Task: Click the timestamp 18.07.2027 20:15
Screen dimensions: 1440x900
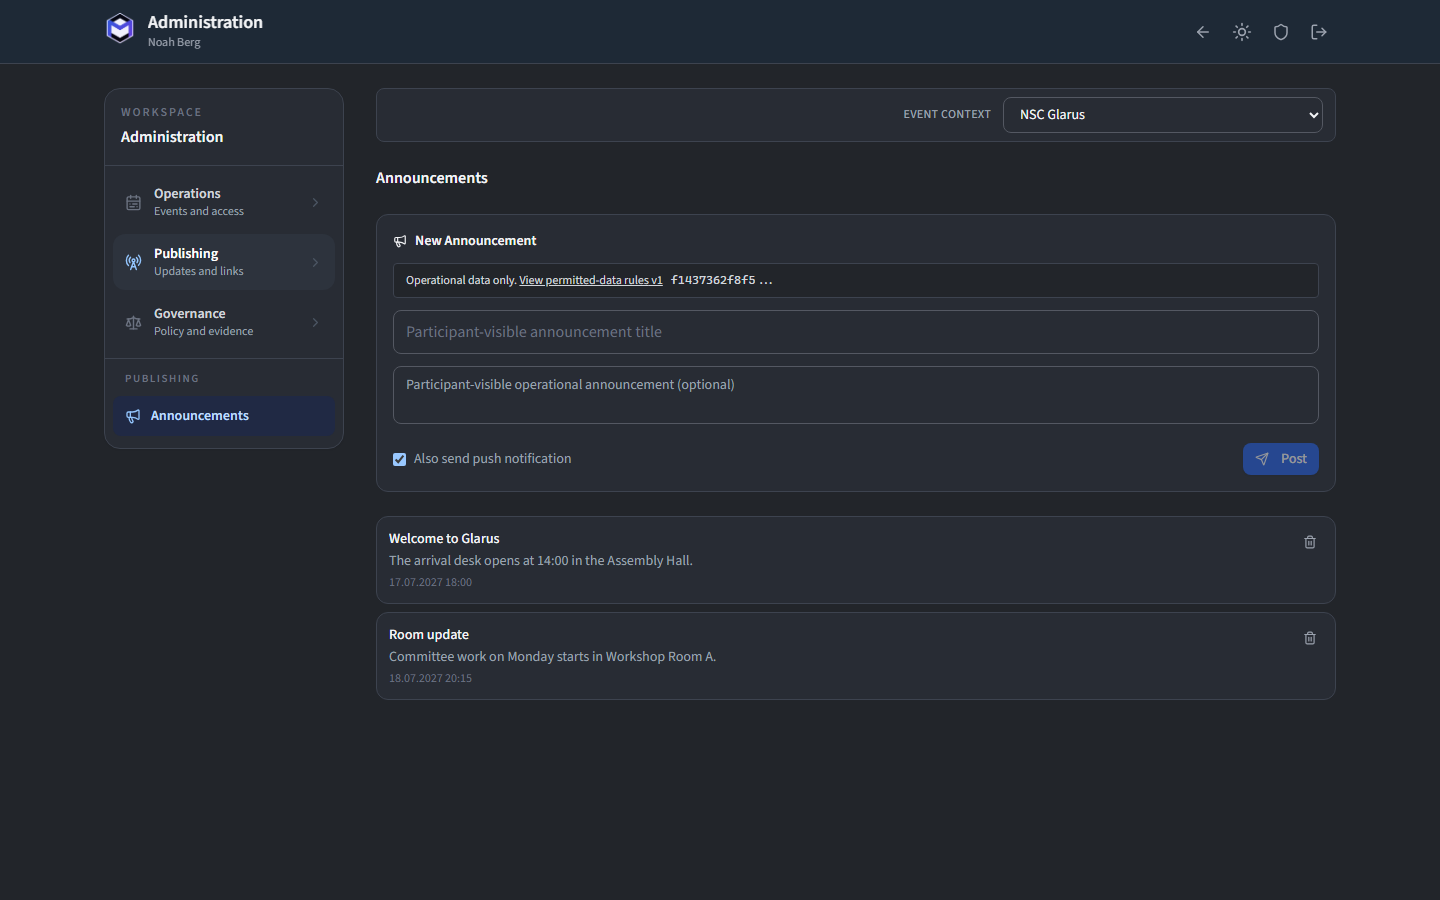Action: pyautogui.click(x=430, y=678)
